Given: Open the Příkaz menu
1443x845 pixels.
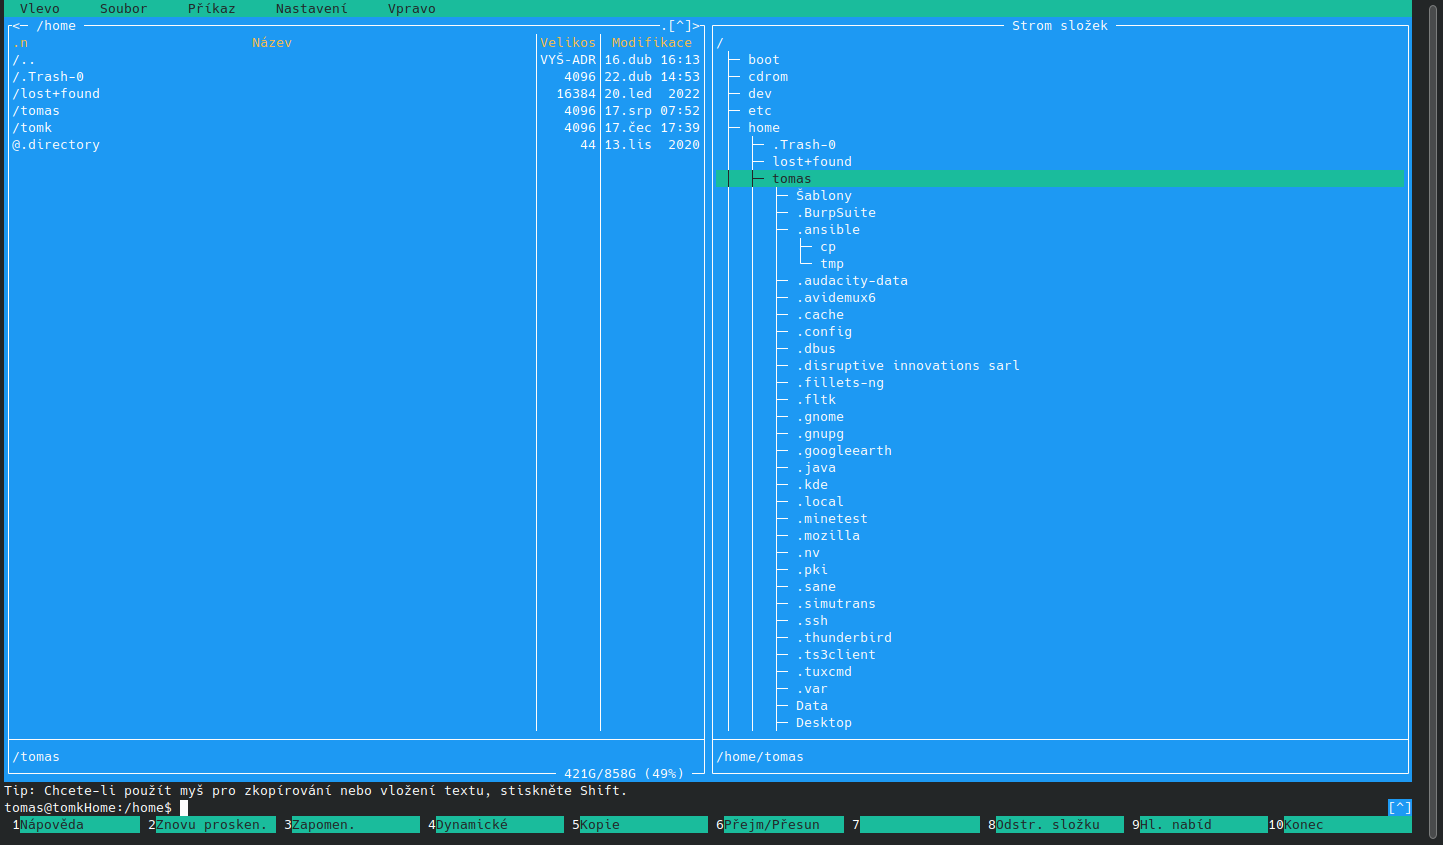Looking at the screenshot, I should (x=212, y=8).
